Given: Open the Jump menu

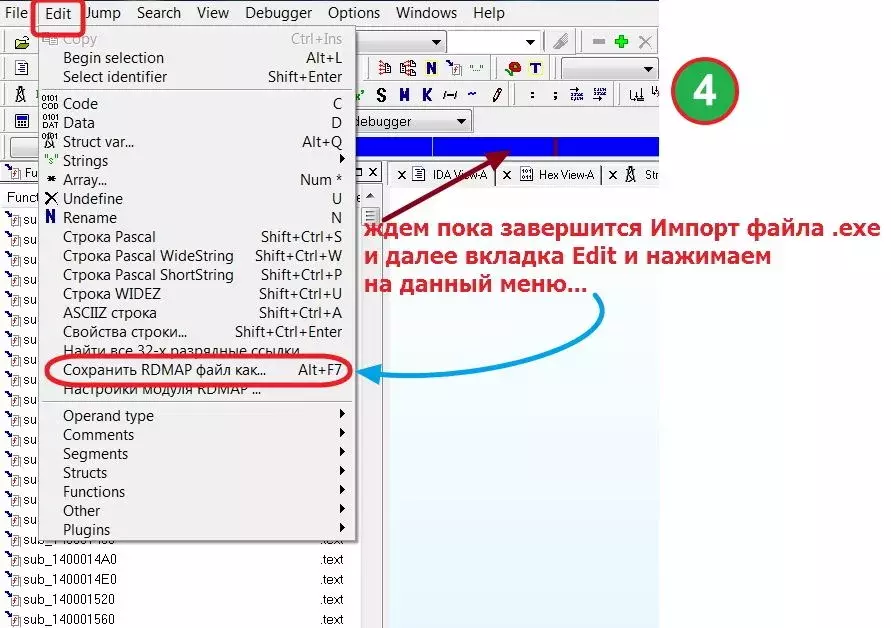Looking at the screenshot, I should click(103, 13).
